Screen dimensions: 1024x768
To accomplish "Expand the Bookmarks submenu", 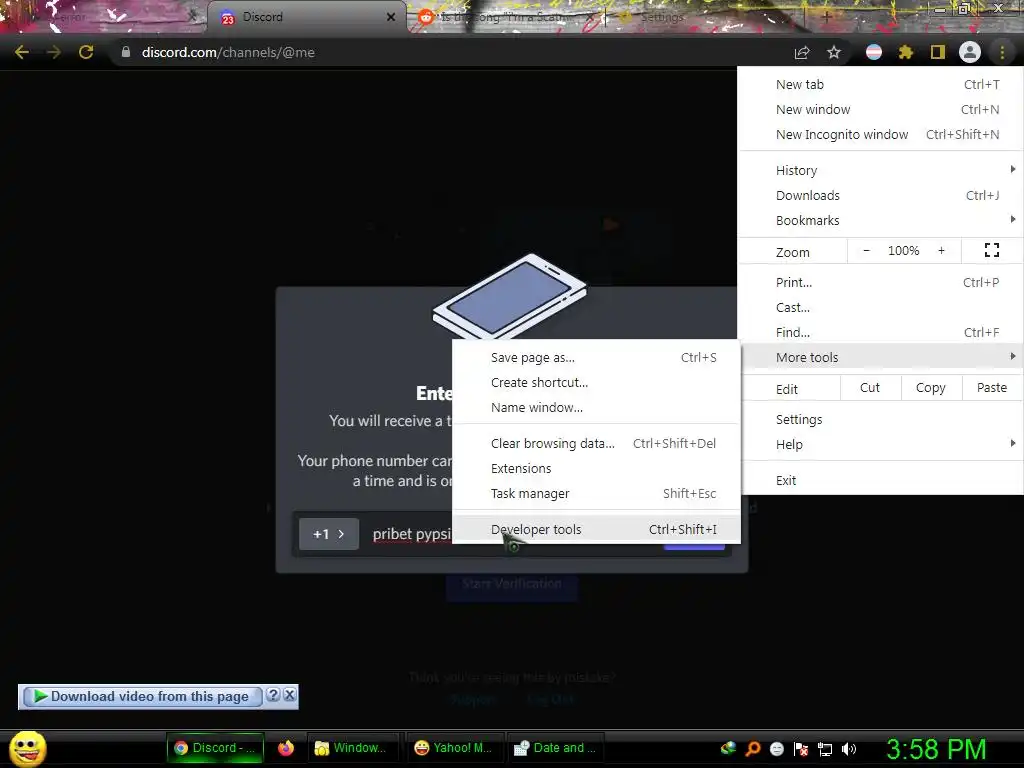I will pos(881,221).
